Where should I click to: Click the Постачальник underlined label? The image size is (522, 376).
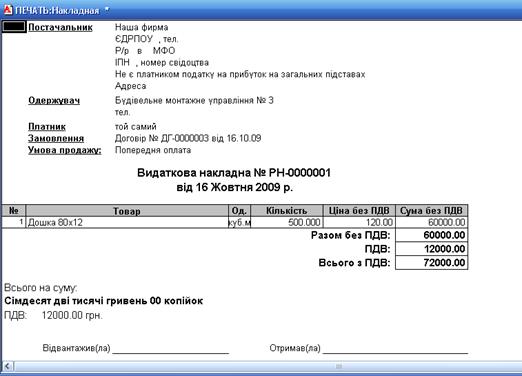tap(60, 27)
